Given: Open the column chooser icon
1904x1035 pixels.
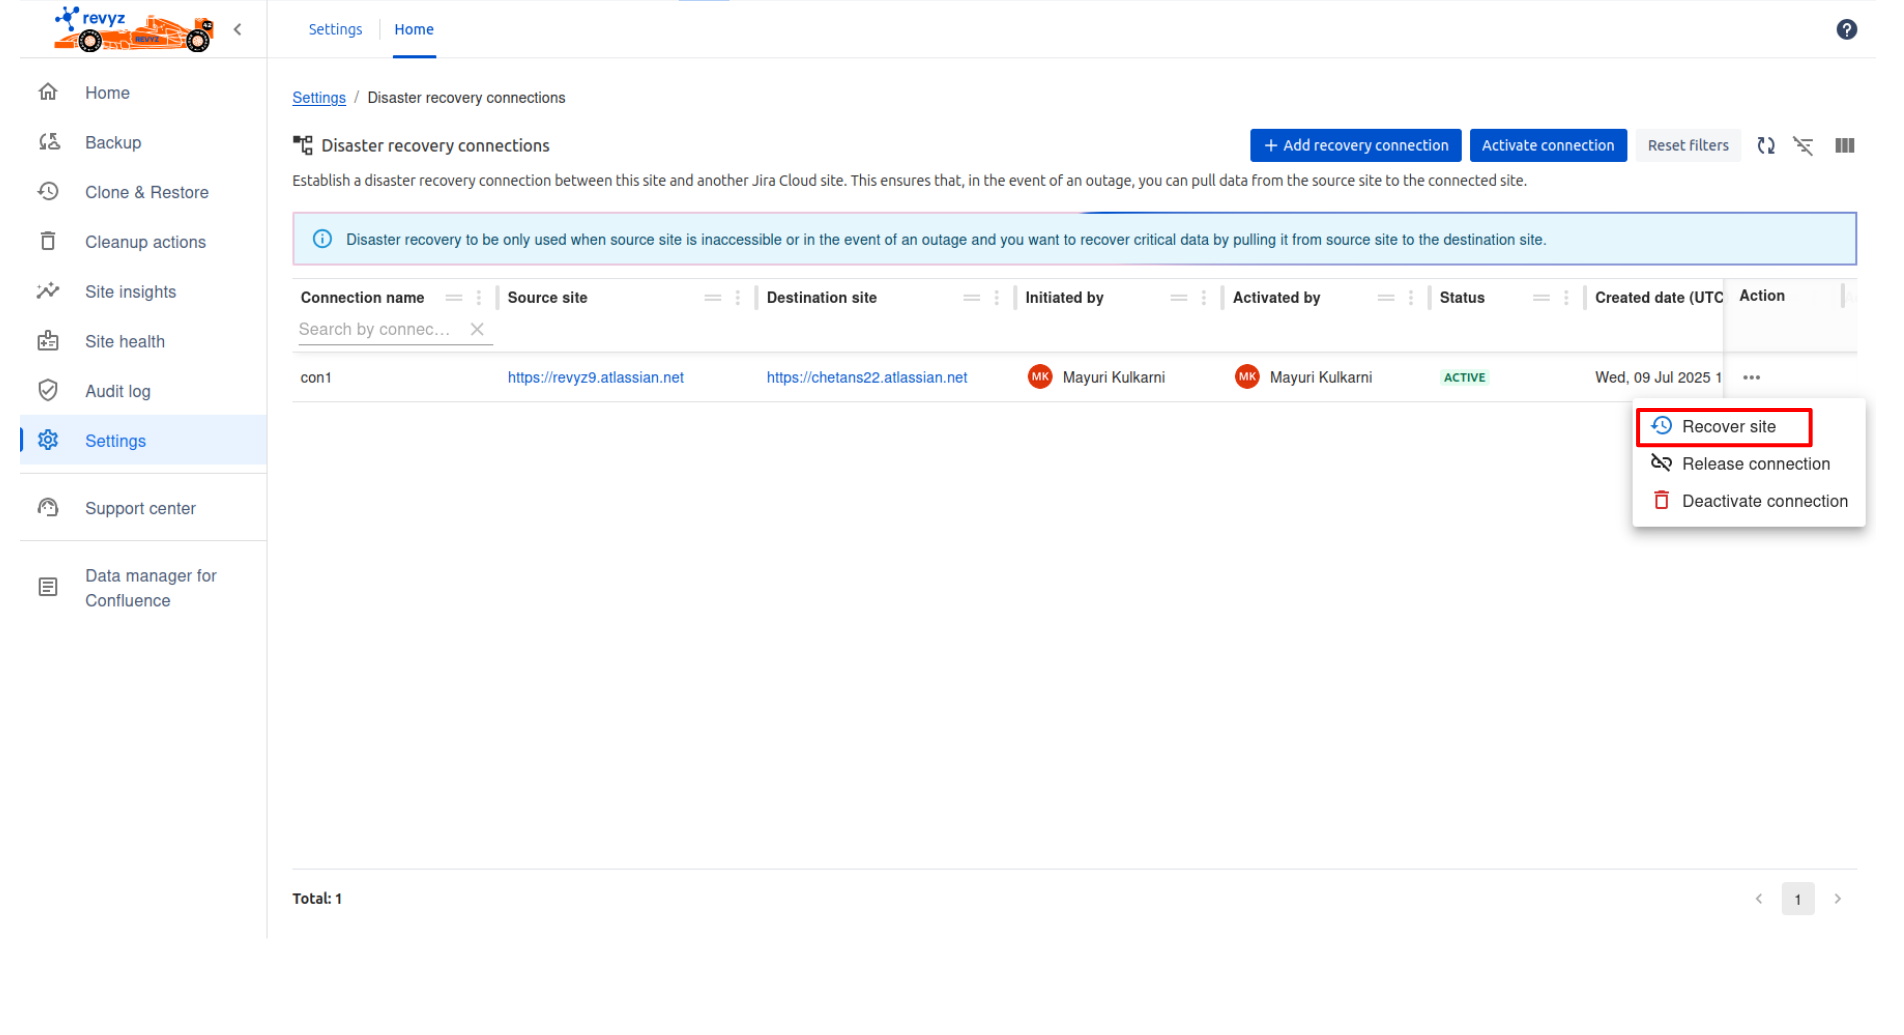Looking at the screenshot, I should coord(1844,146).
